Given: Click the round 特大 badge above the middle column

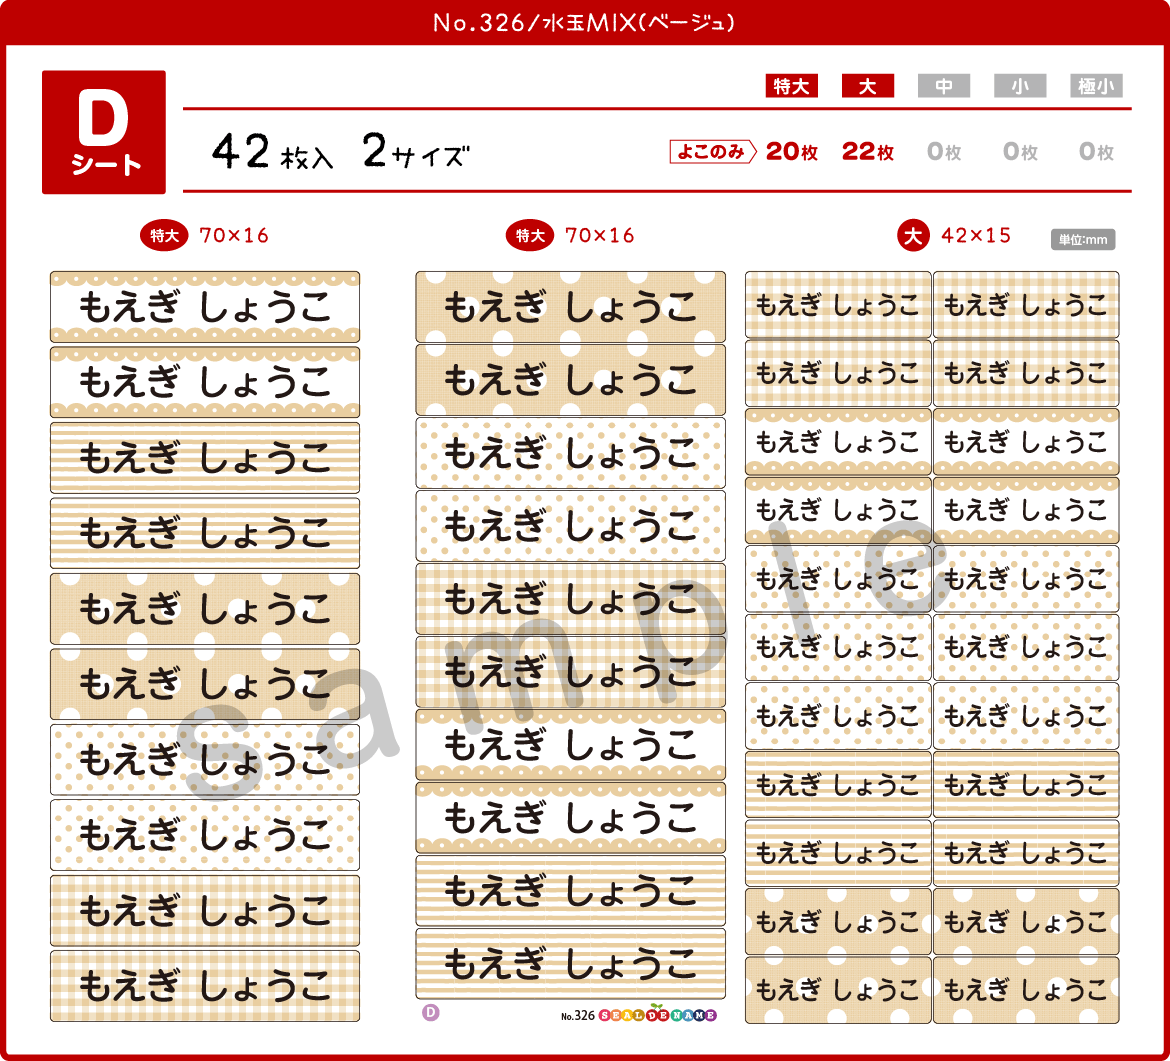Looking at the screenshot, I should pyautogui.click(x=530, y=236).
